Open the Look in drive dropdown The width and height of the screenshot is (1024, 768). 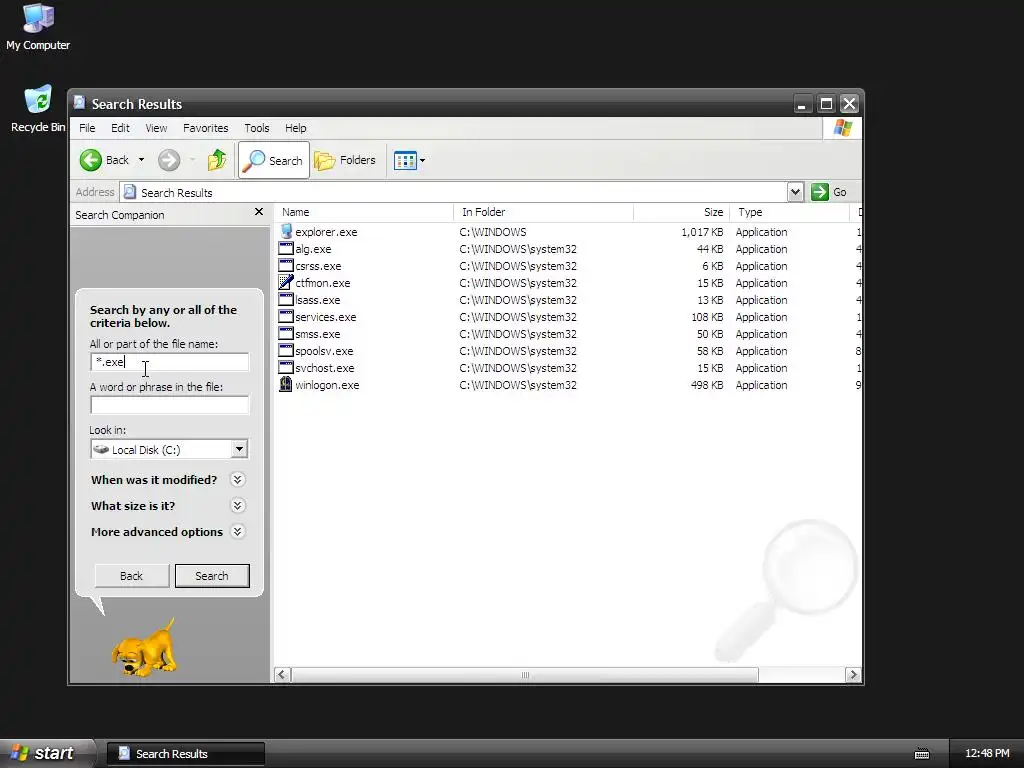239,449
